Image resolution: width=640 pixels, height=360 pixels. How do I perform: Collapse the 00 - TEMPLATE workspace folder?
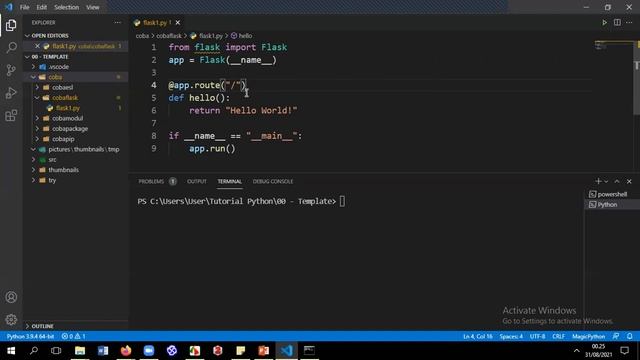pyautogui.click(x=75, y=57)
